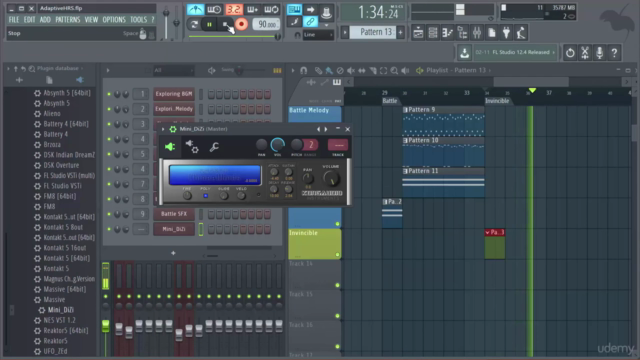Open the VIEW menu
This screenshot has height=360, width=640.
91,20
